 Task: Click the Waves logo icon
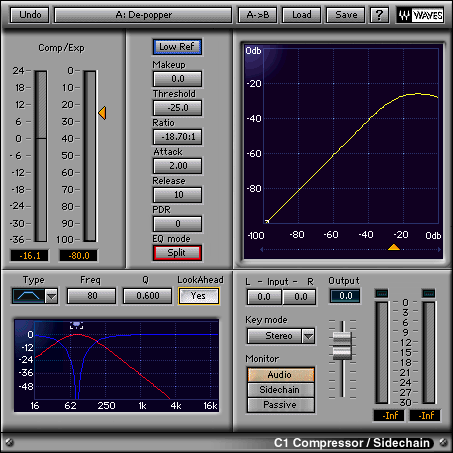pyautogui.click(x=420, y=15)
